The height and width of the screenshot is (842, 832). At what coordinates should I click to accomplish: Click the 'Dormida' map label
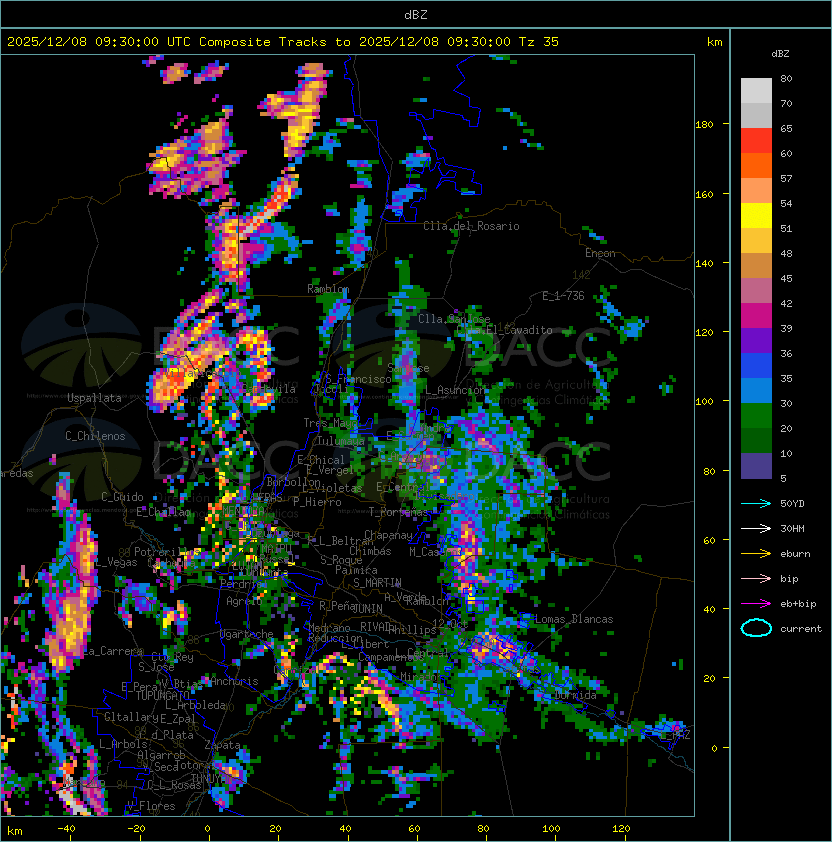[575, 695]
